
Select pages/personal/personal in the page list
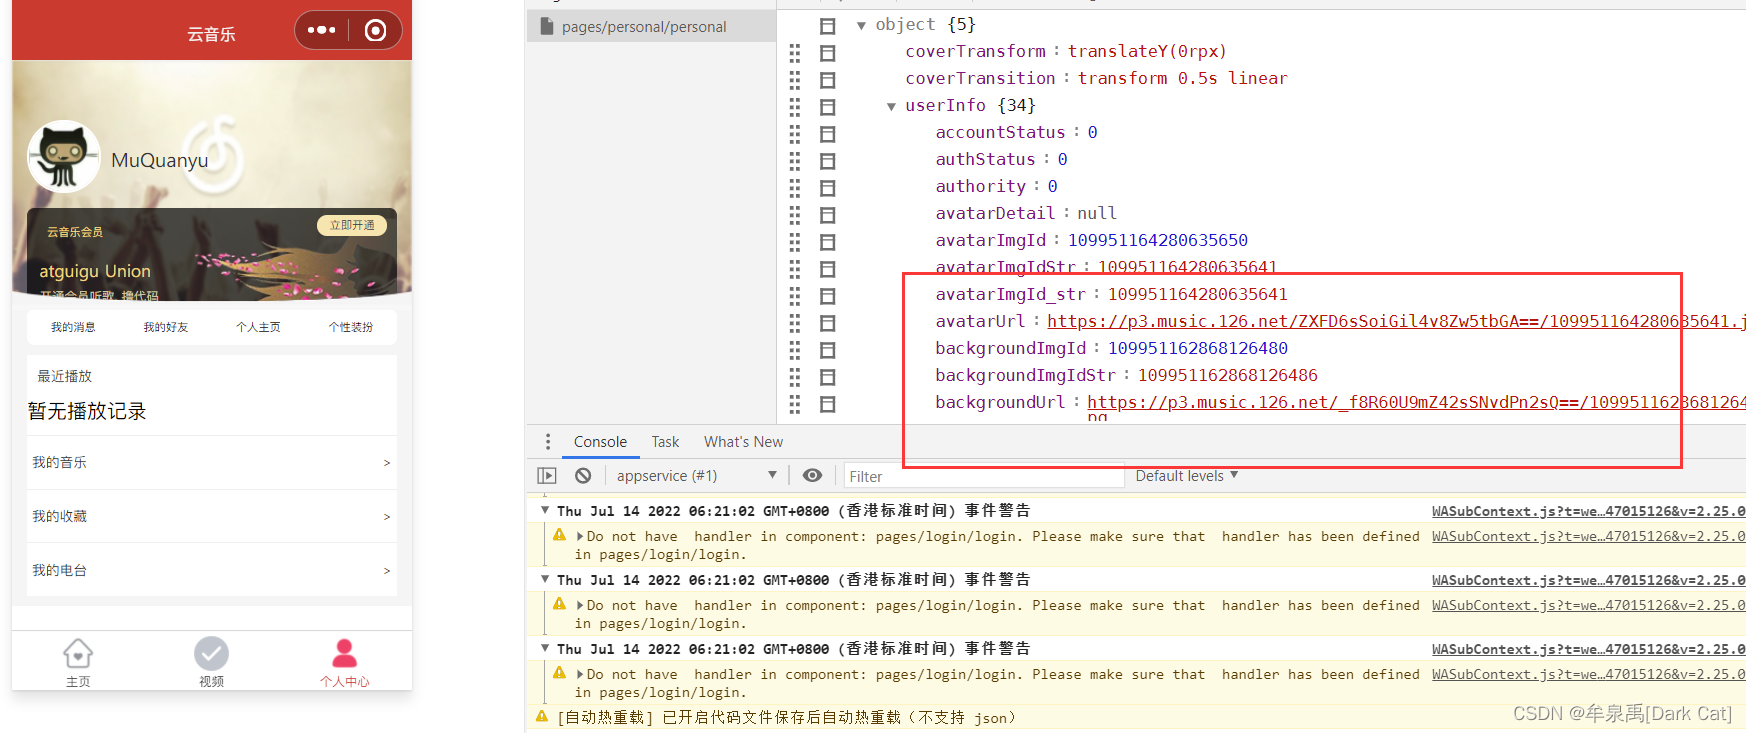pyautogui.click(x=651, y=26)
